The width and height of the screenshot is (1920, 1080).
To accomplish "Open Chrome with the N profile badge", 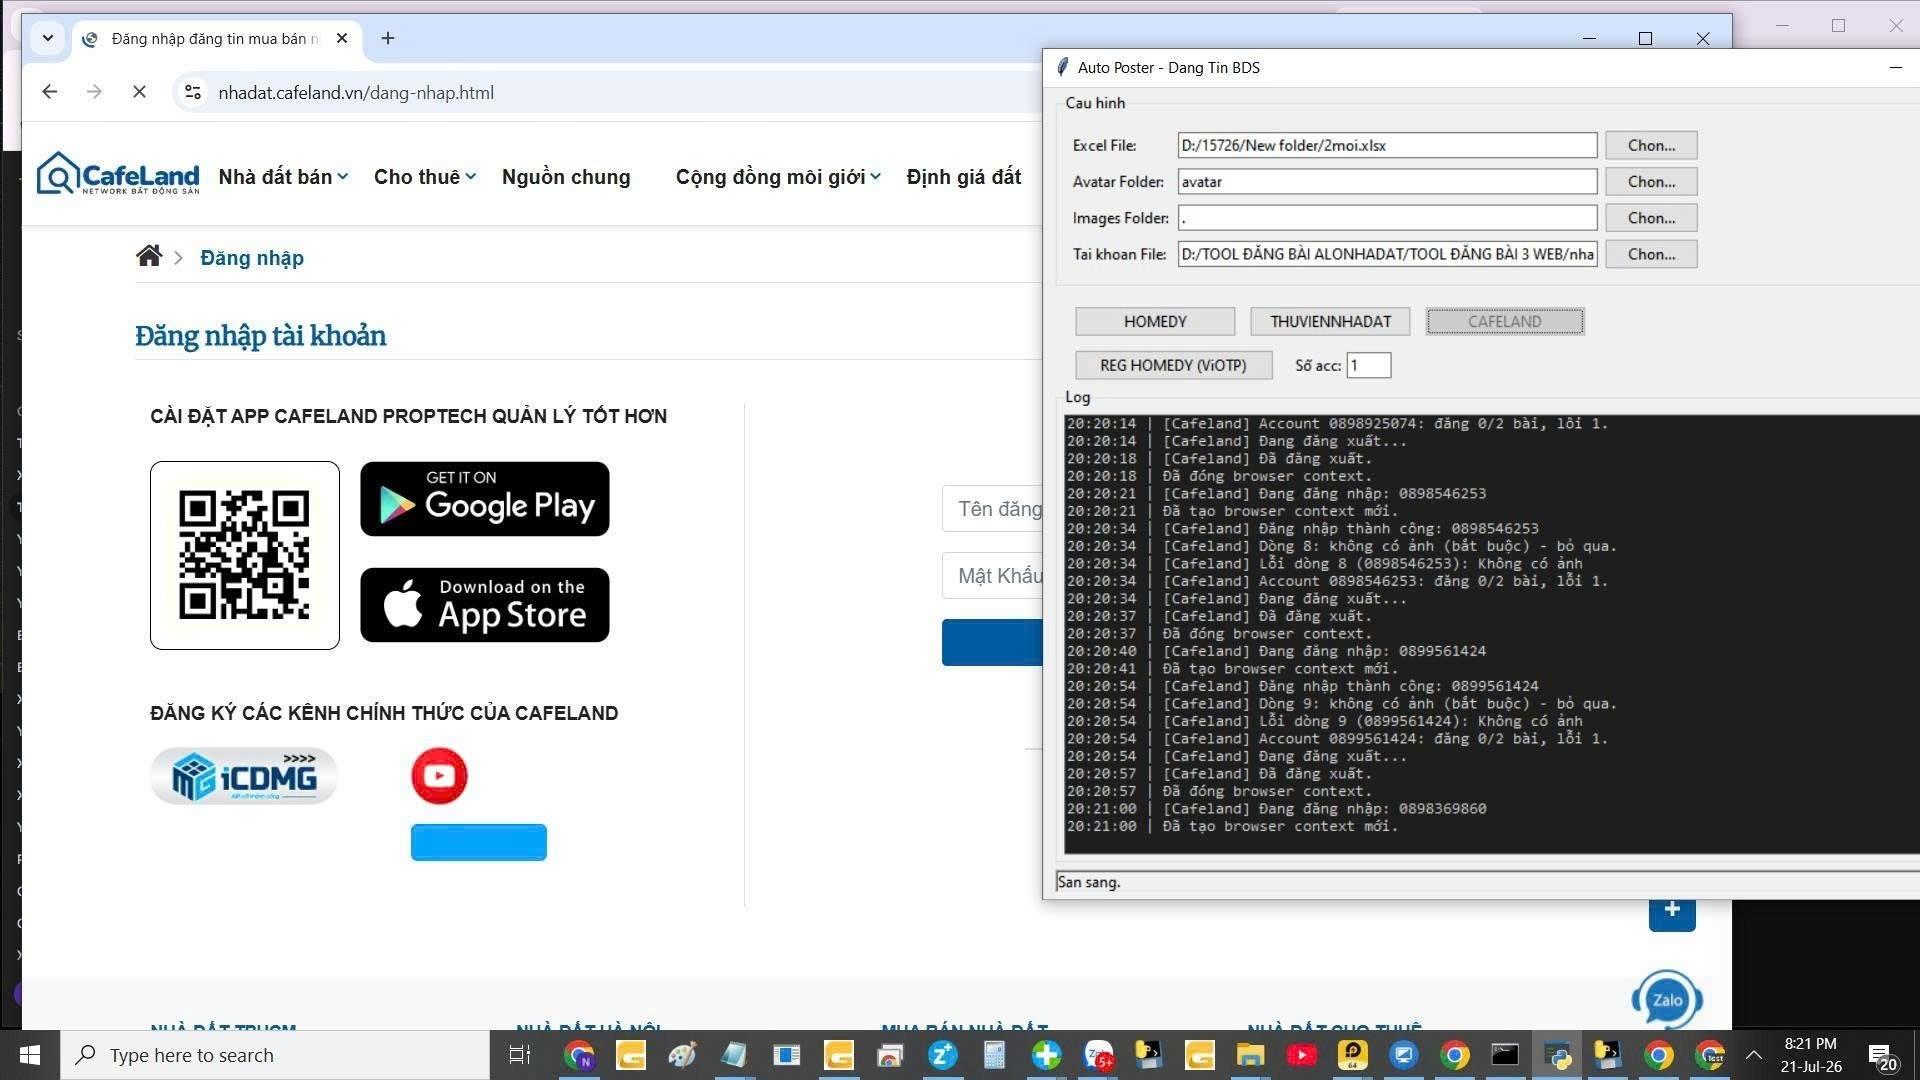I will click(x=579, y=1055).
